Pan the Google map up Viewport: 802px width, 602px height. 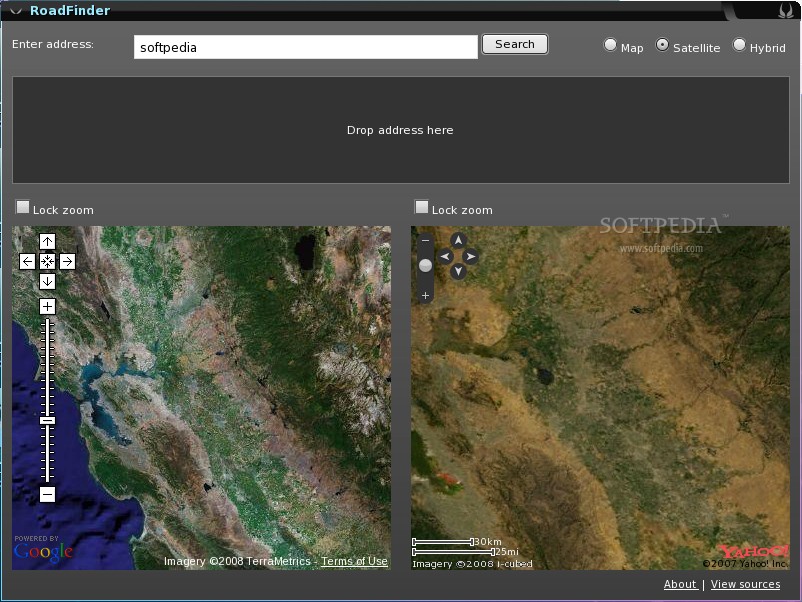pos(47,241)
